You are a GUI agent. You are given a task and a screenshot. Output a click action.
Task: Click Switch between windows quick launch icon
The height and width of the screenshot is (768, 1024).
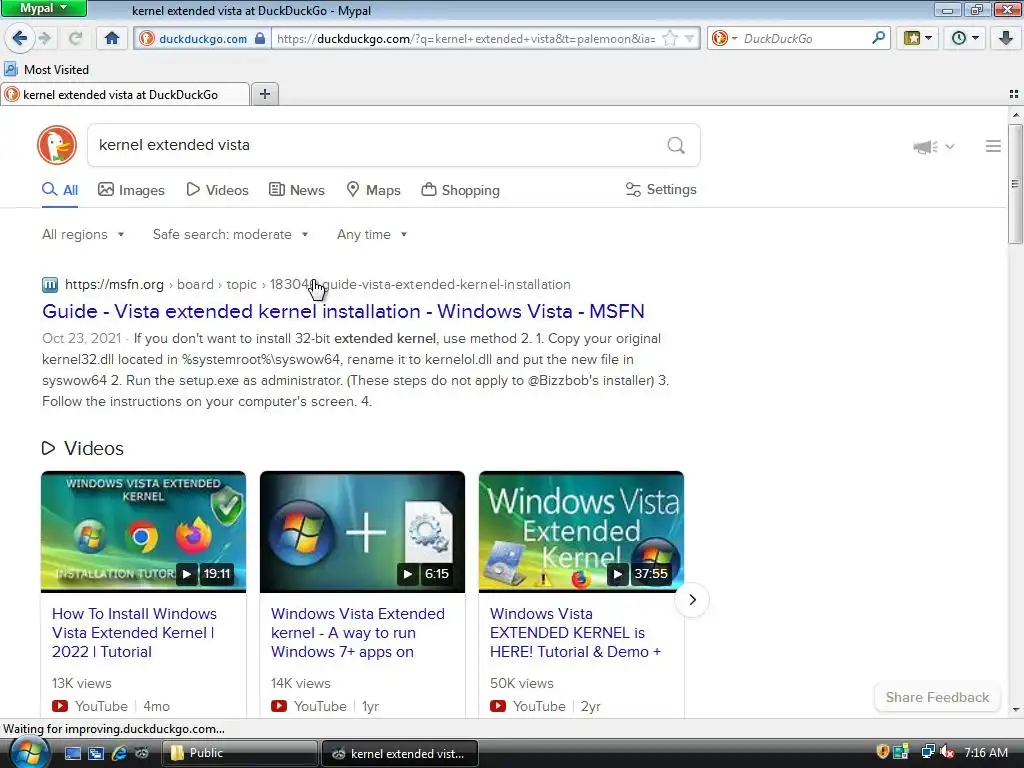(x=96, y=754)
